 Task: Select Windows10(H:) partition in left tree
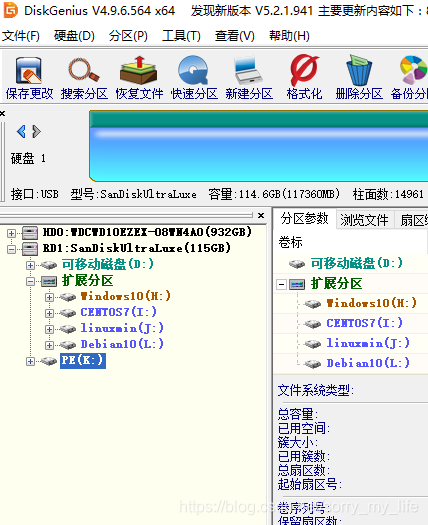(x=126, y=296)
